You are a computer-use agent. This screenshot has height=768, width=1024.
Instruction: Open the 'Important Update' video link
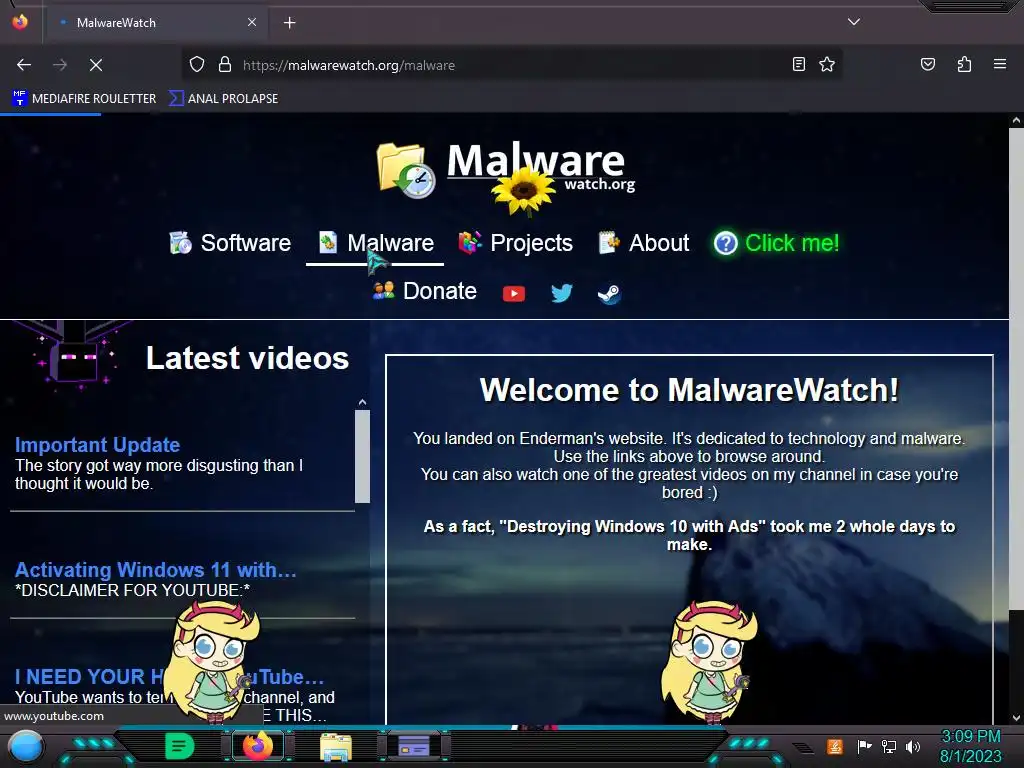[97, 445]
